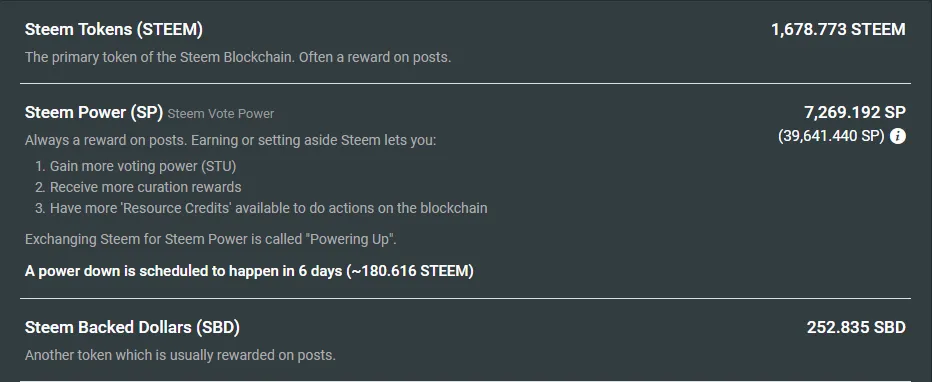The height and width of the screenshot is (382, 932).
Task: Click divider line above Steem Backed Dollars
Action: [x=465, y=298]
